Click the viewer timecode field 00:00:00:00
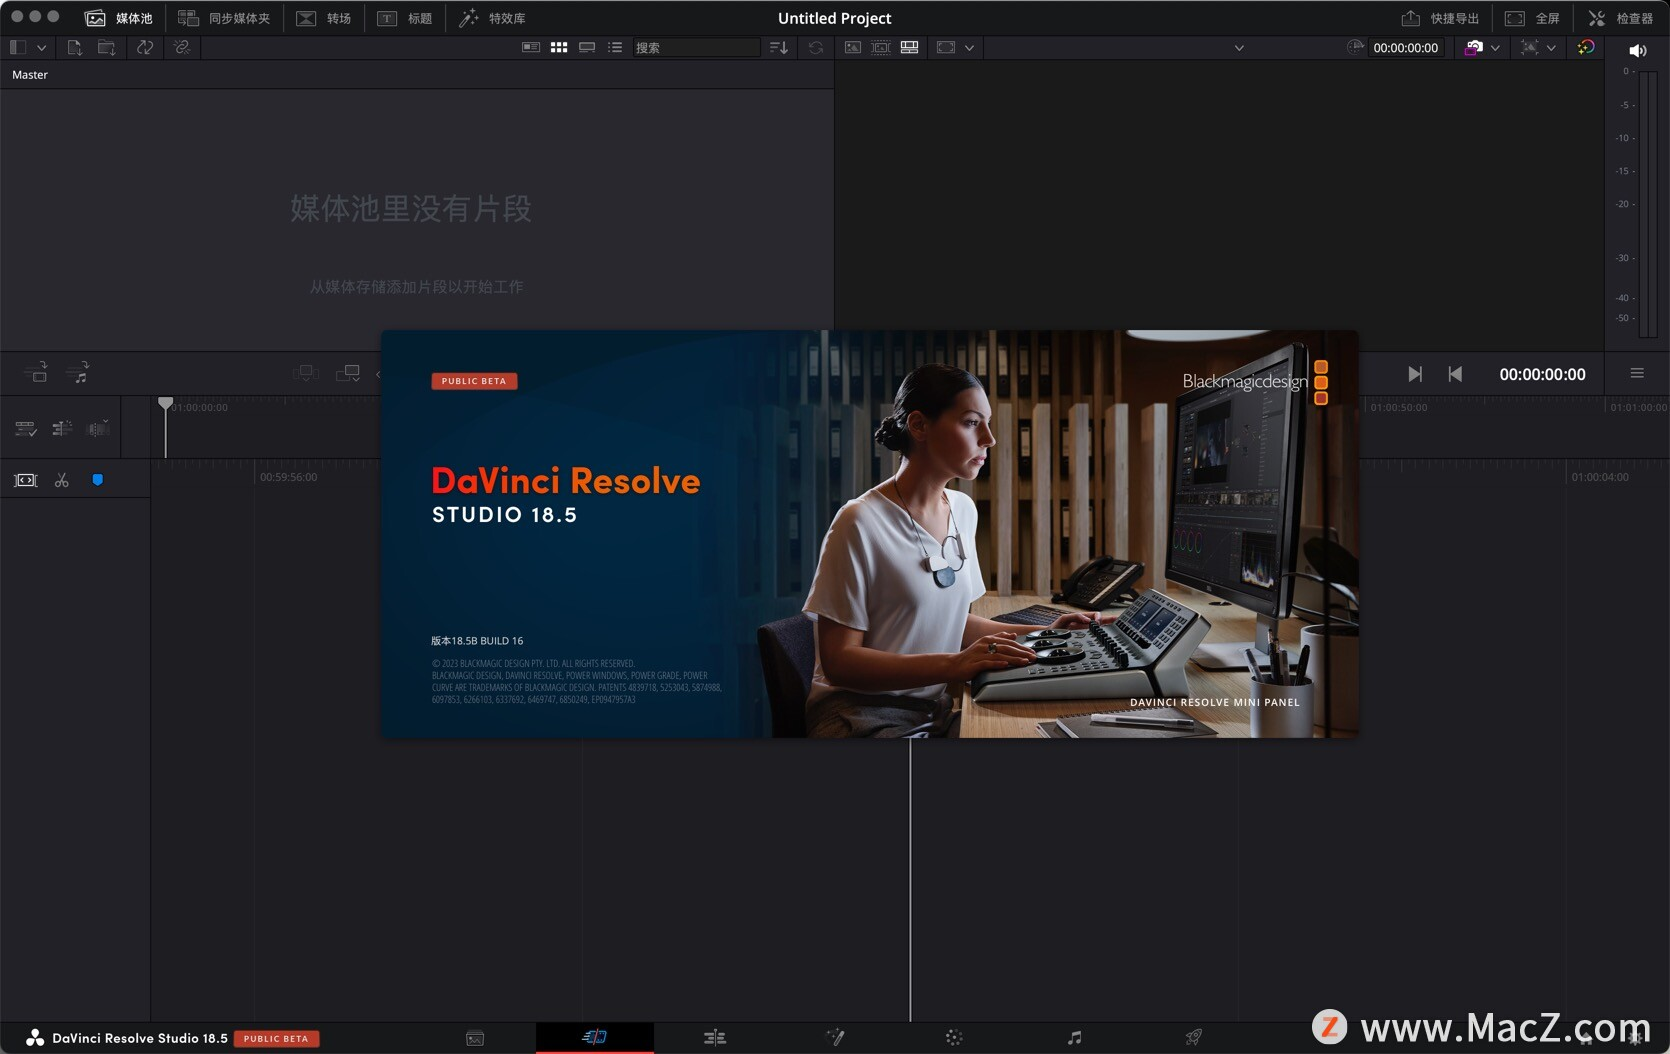The image size is (1670, 1054). [1405, 47]
